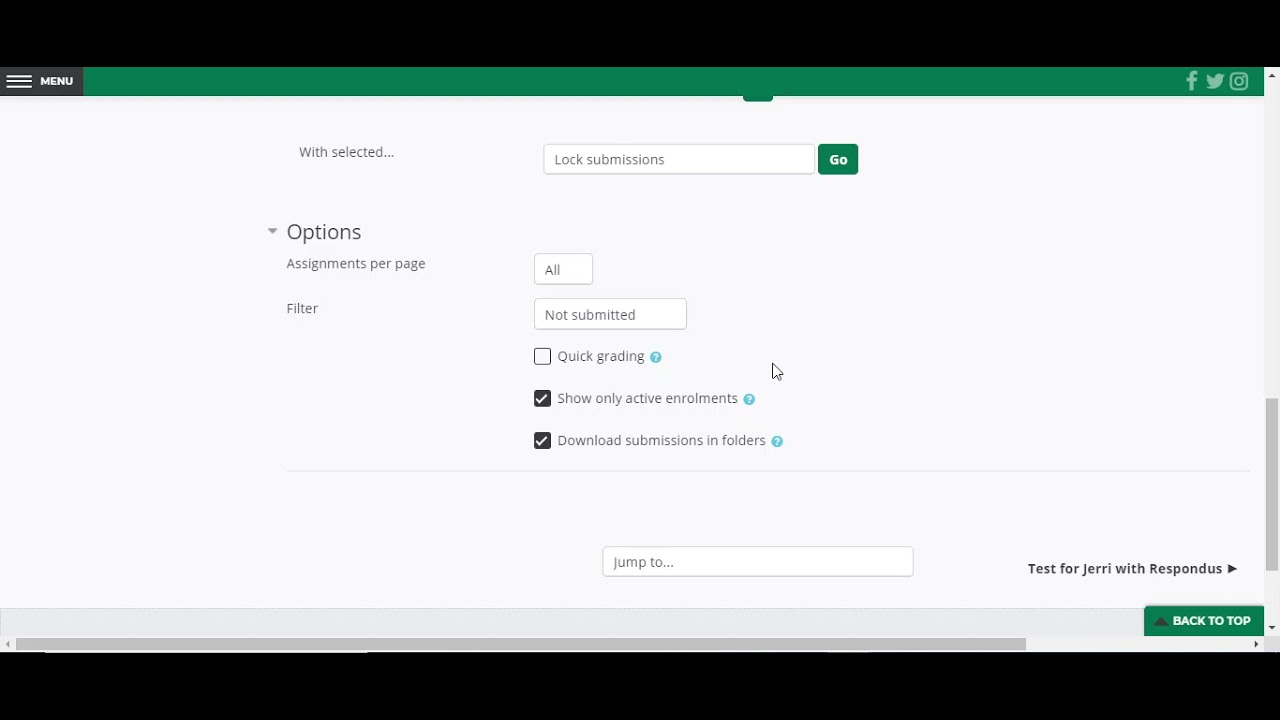Click the Filter label
Image resolution: width=1280 pixels, height=720 pixels.
coord(302,308)
